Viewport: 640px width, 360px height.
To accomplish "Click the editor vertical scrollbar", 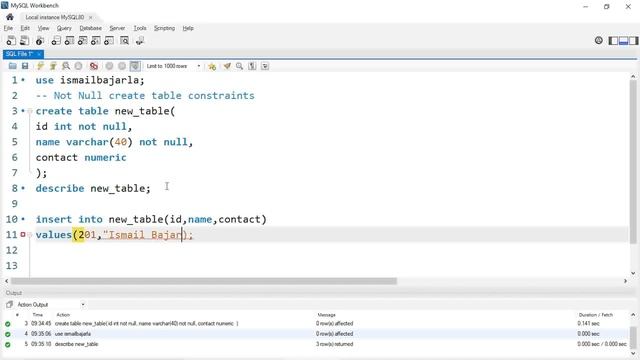I will pos(633,163).
